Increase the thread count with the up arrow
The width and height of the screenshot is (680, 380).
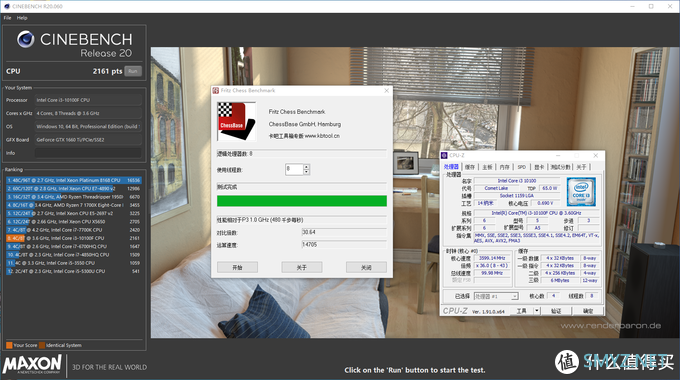[x=306, y=167]
